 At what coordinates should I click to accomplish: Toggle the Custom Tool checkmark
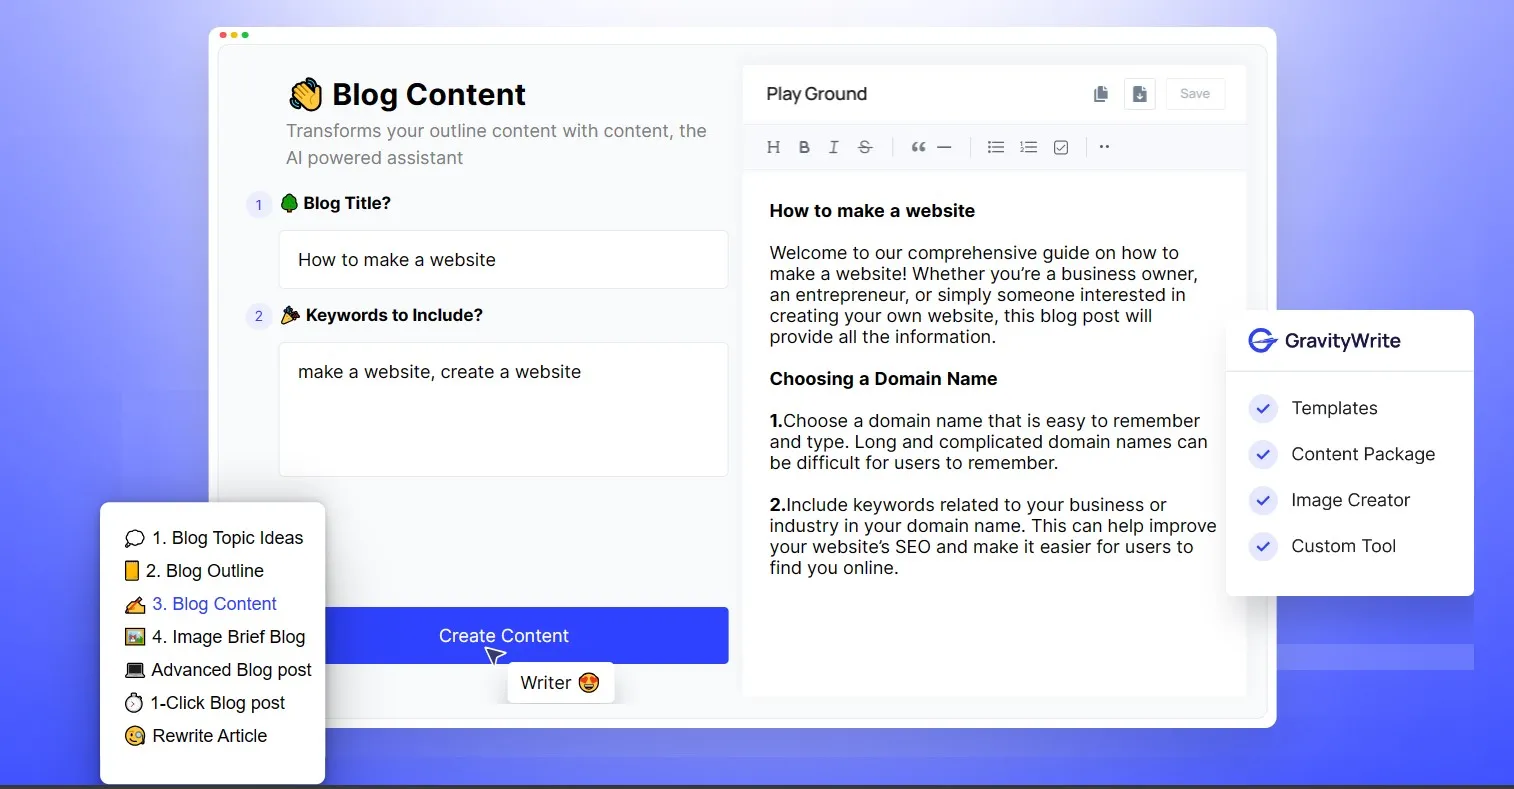(x=1262, y=546)
